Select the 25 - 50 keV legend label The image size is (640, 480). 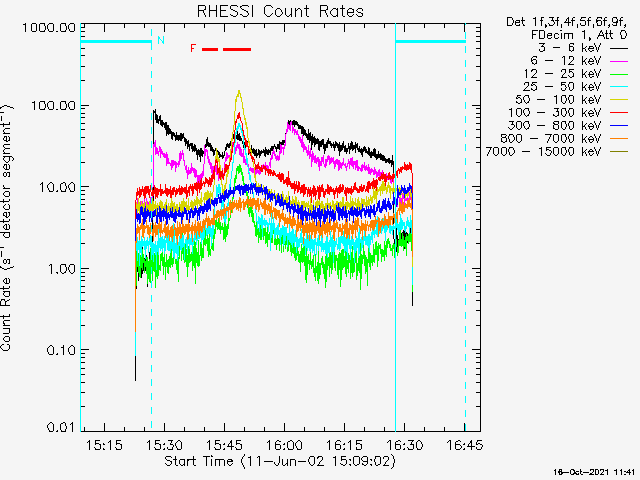point(562,87)
